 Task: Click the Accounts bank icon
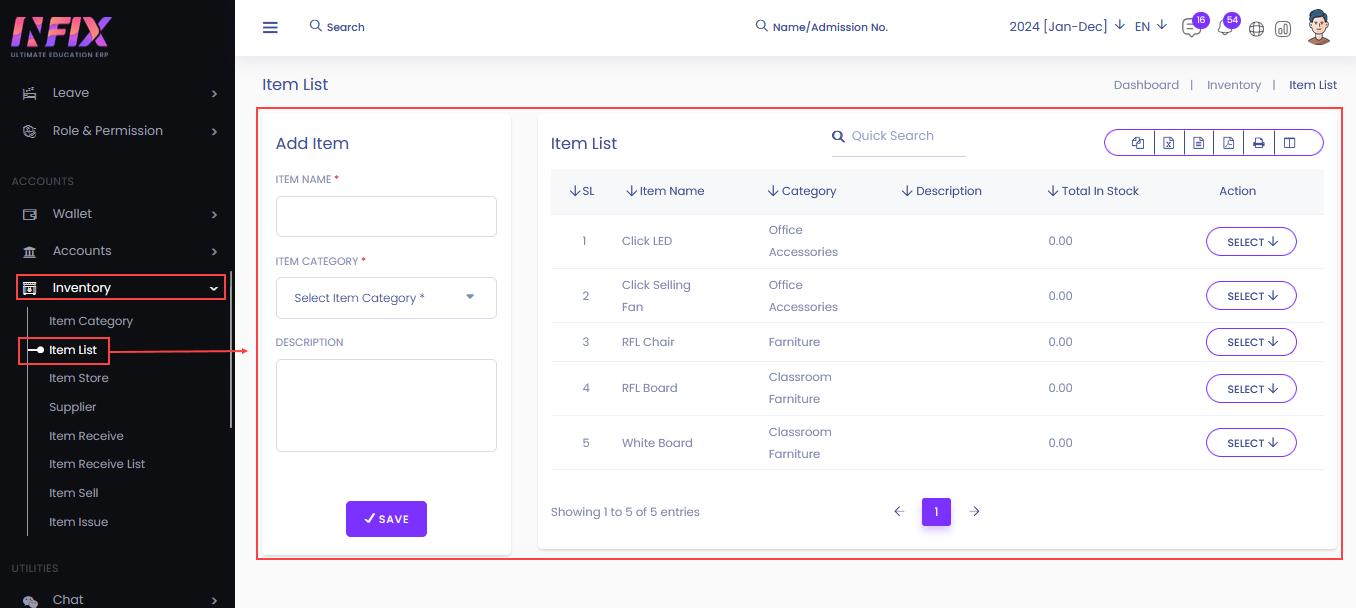pos(30,251)
